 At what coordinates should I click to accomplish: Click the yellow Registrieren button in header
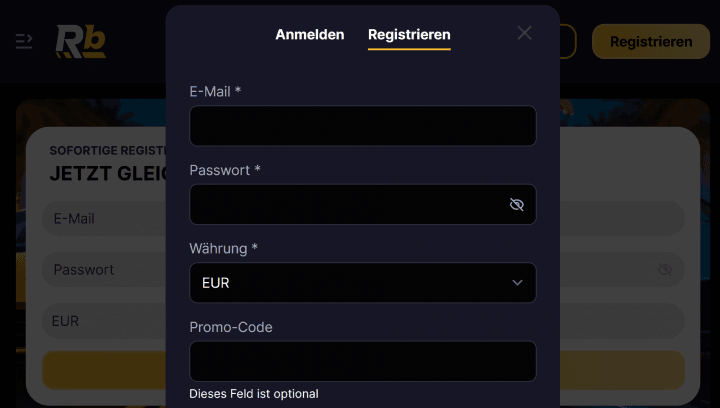(651, 41)
